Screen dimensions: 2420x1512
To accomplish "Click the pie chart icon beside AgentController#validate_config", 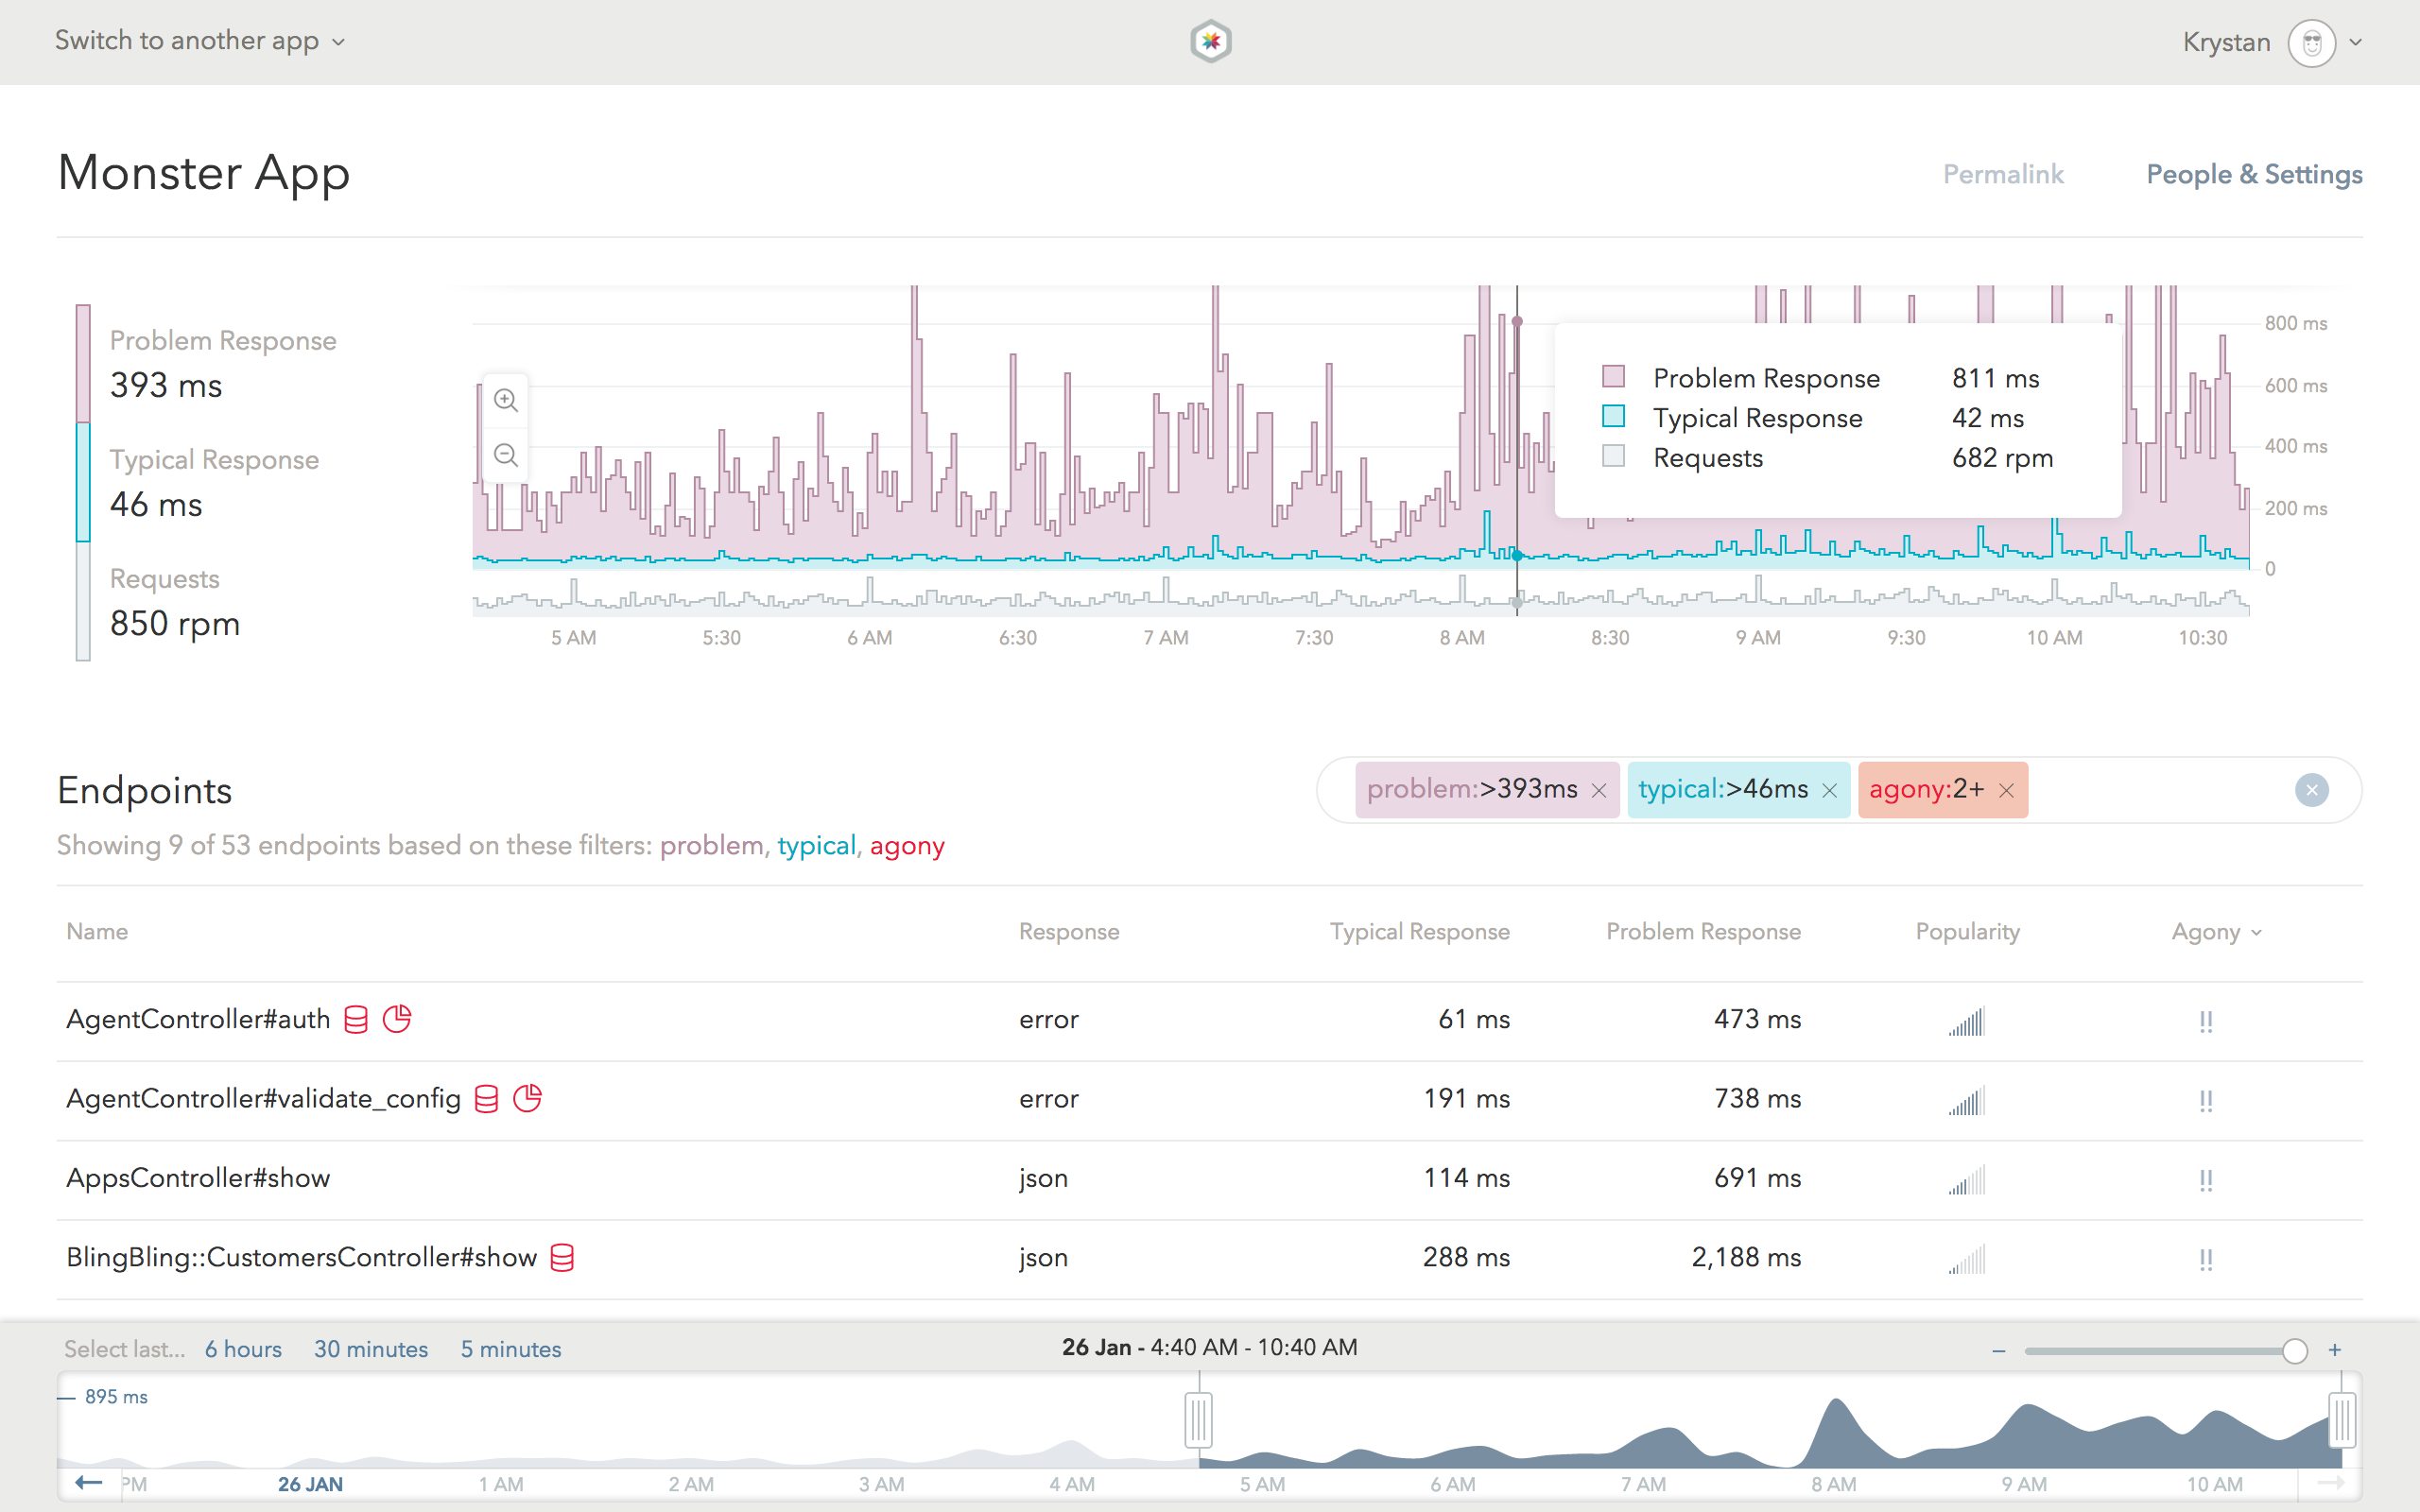I will (x=528, y=1098).
